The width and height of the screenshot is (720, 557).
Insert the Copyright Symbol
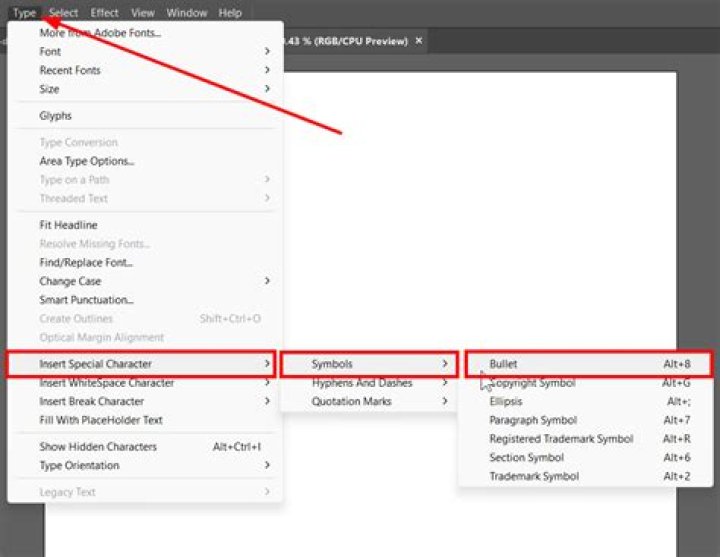(x=588, y=383)
